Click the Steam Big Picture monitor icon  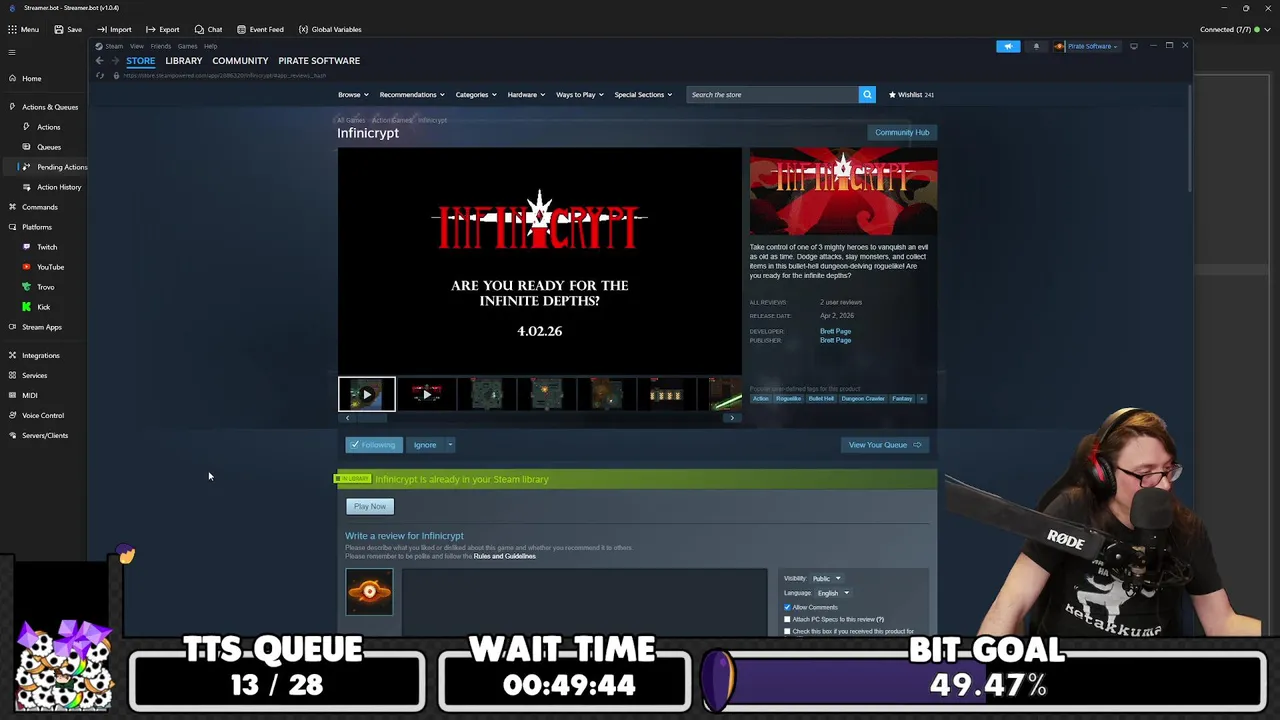pyautogui.click(x=1133, y=46)
